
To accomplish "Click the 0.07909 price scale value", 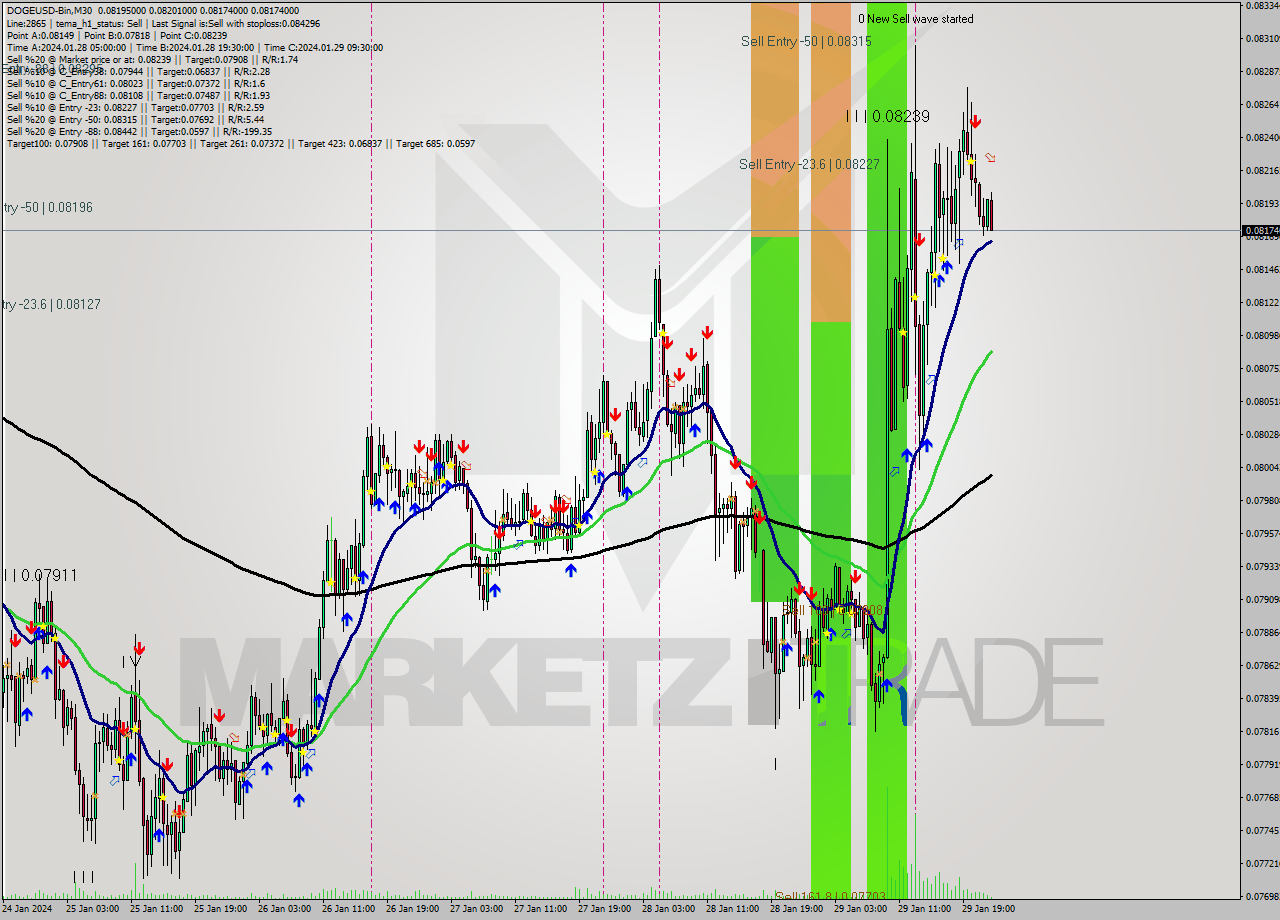I will click(x=1261, y=599).
